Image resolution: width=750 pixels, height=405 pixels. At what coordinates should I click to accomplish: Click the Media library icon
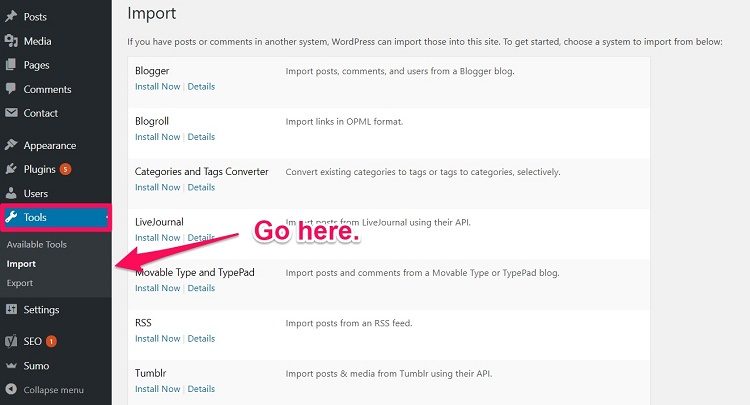click(11, 41)
